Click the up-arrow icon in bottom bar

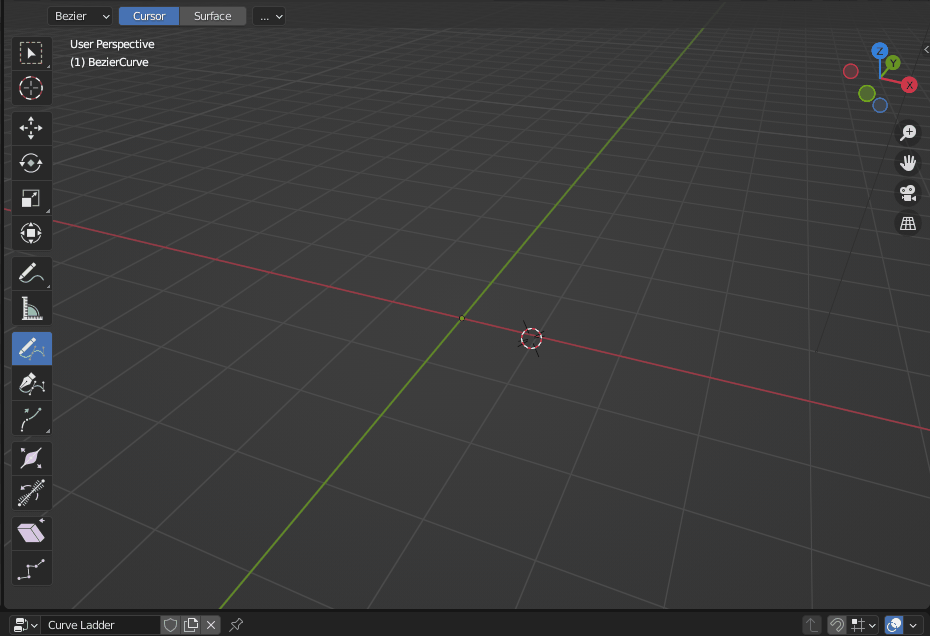coord(811,625)
